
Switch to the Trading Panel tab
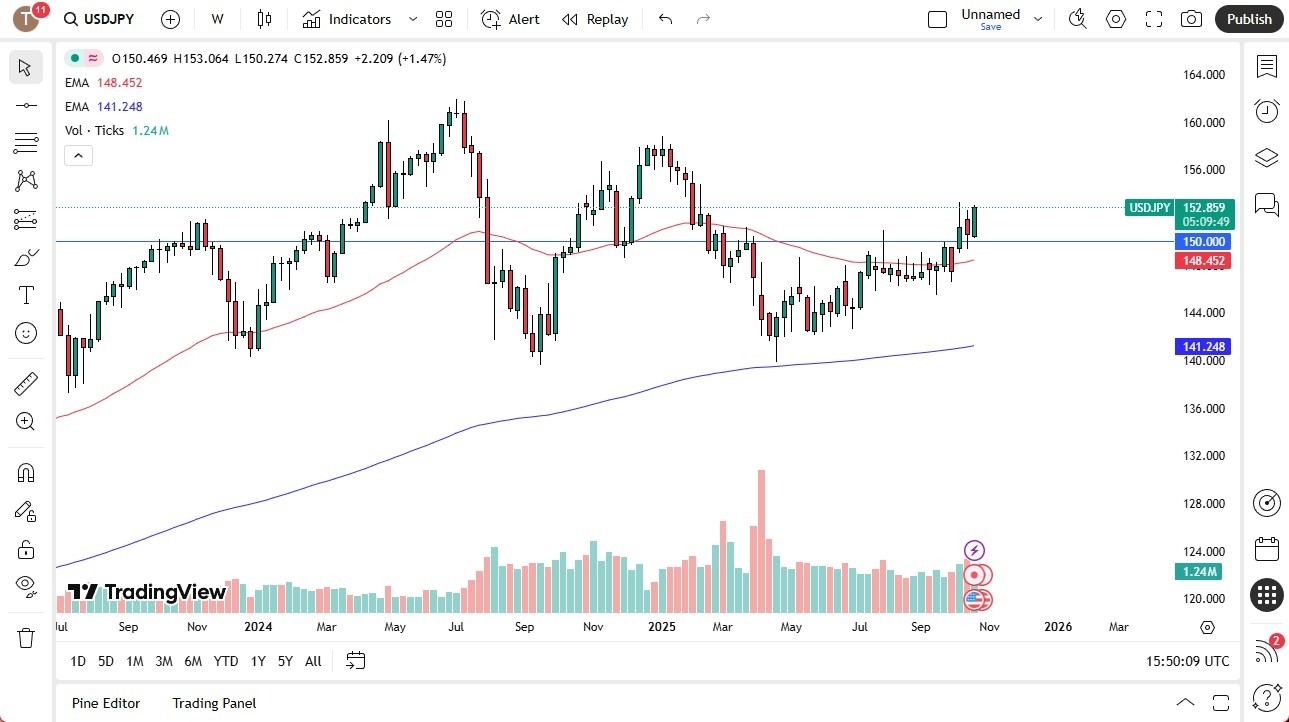pyautogui.click(x=213, y=703)
